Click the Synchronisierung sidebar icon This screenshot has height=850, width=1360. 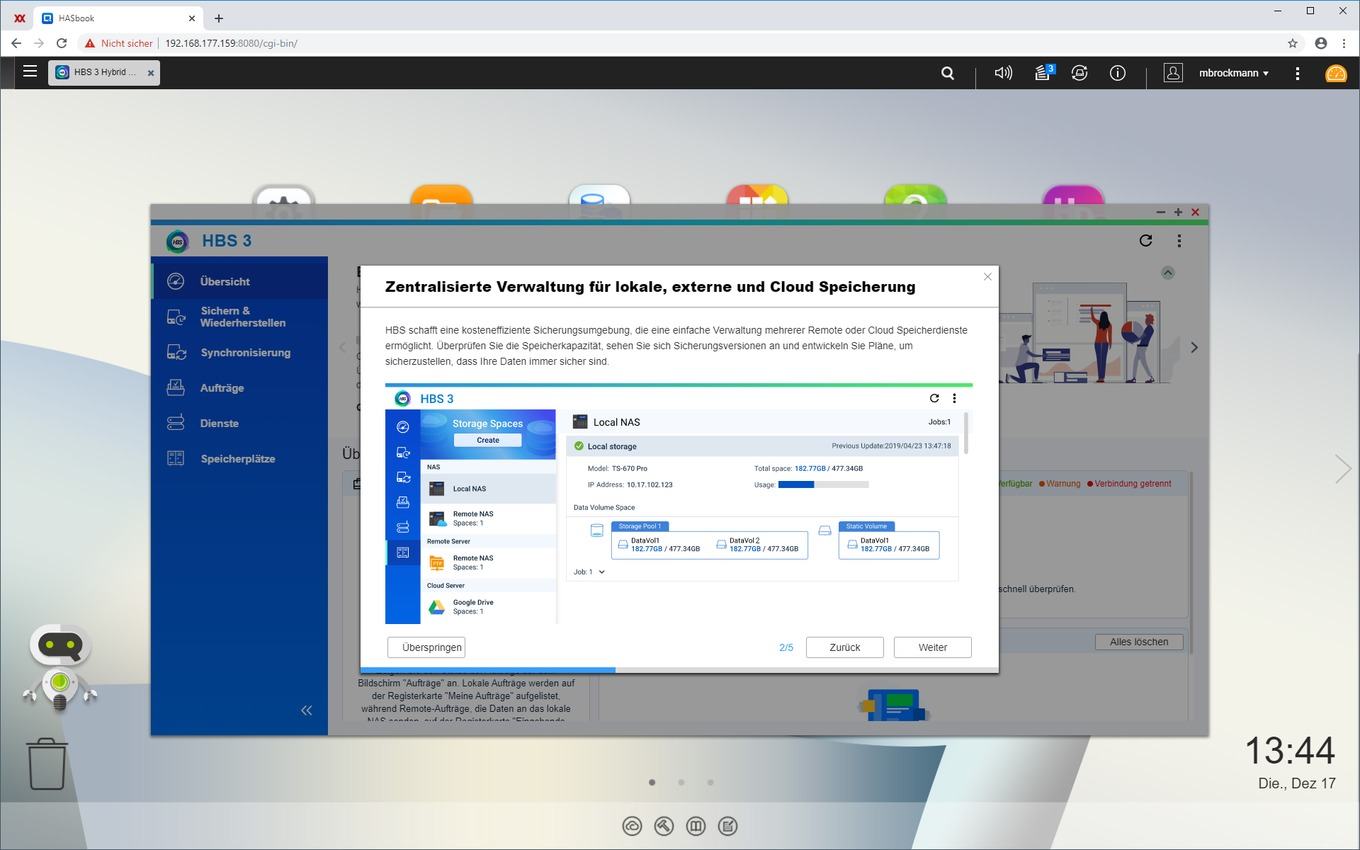click(x=176, y=353)
